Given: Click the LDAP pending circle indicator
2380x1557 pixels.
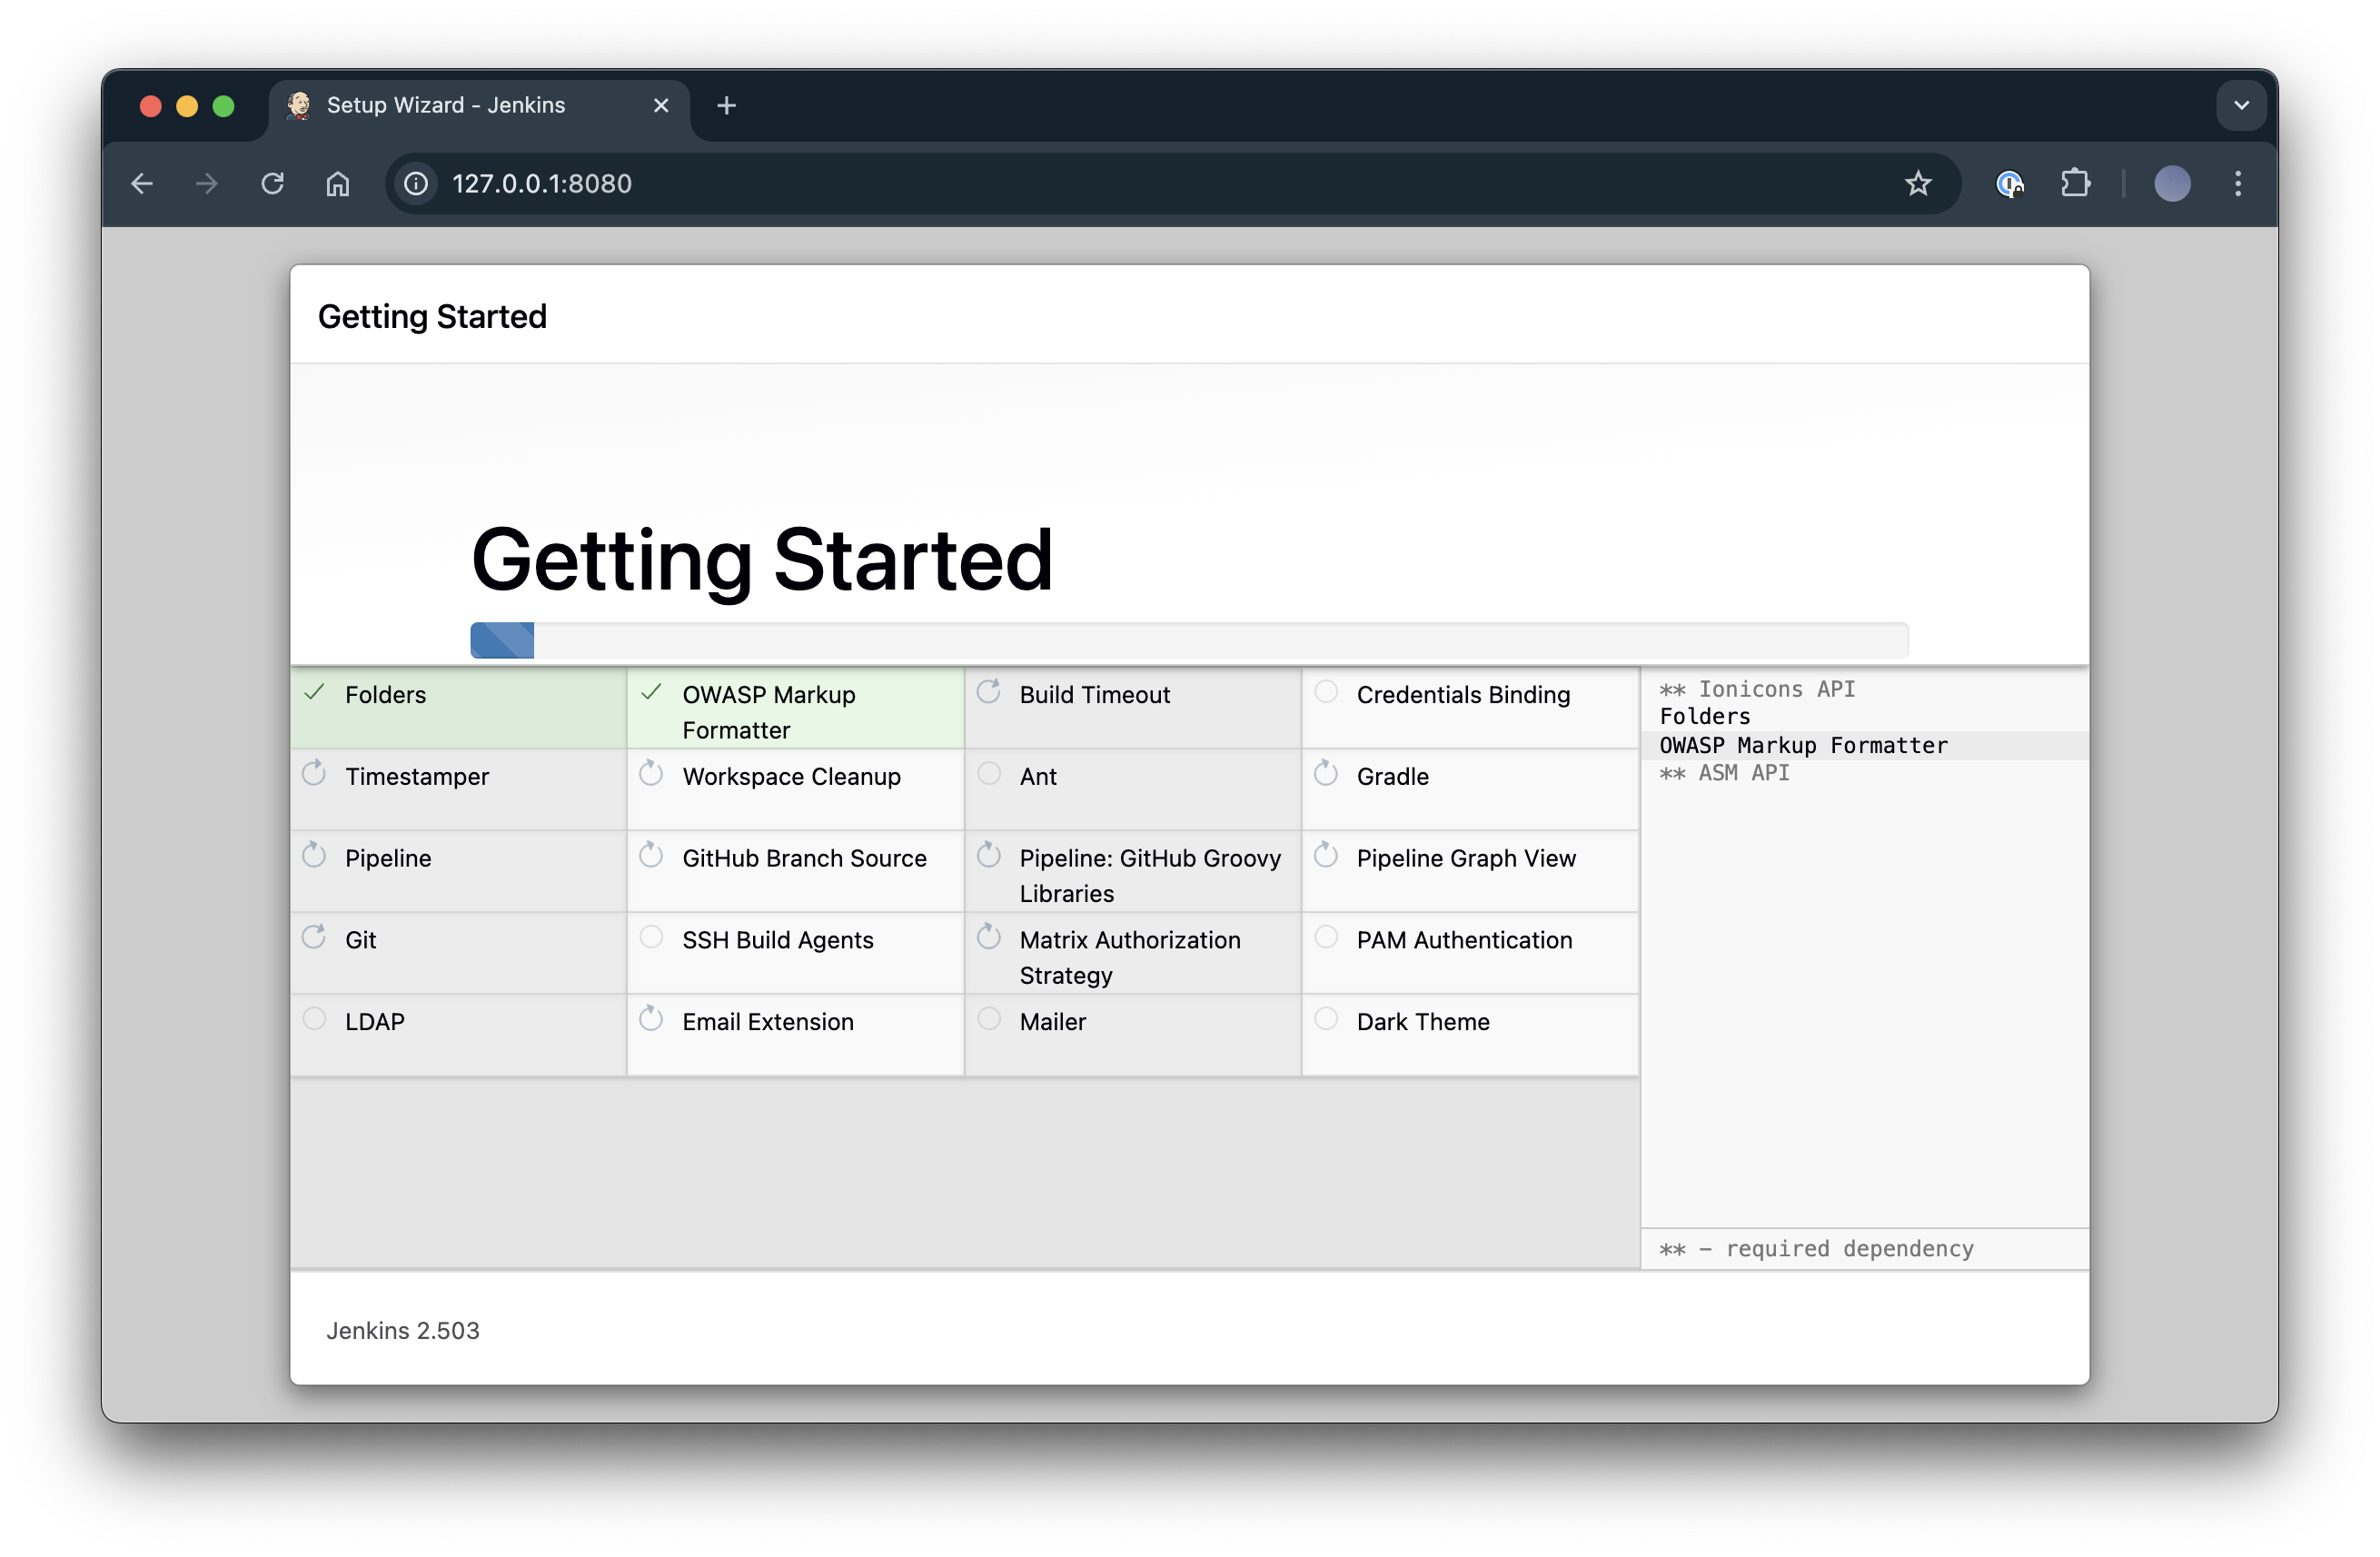Looking at the screenshot, I should [314, 1019].
